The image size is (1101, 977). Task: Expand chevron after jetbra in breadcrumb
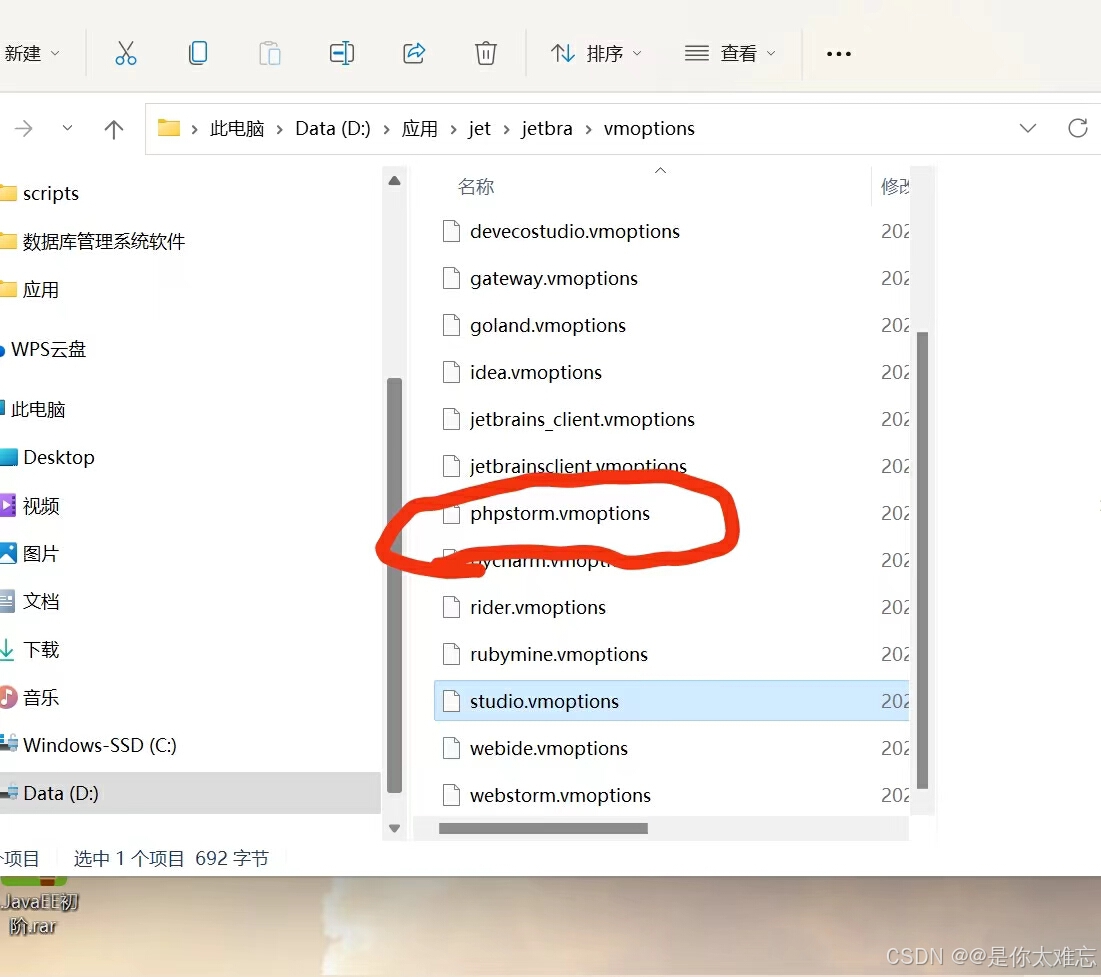[588, 129]
